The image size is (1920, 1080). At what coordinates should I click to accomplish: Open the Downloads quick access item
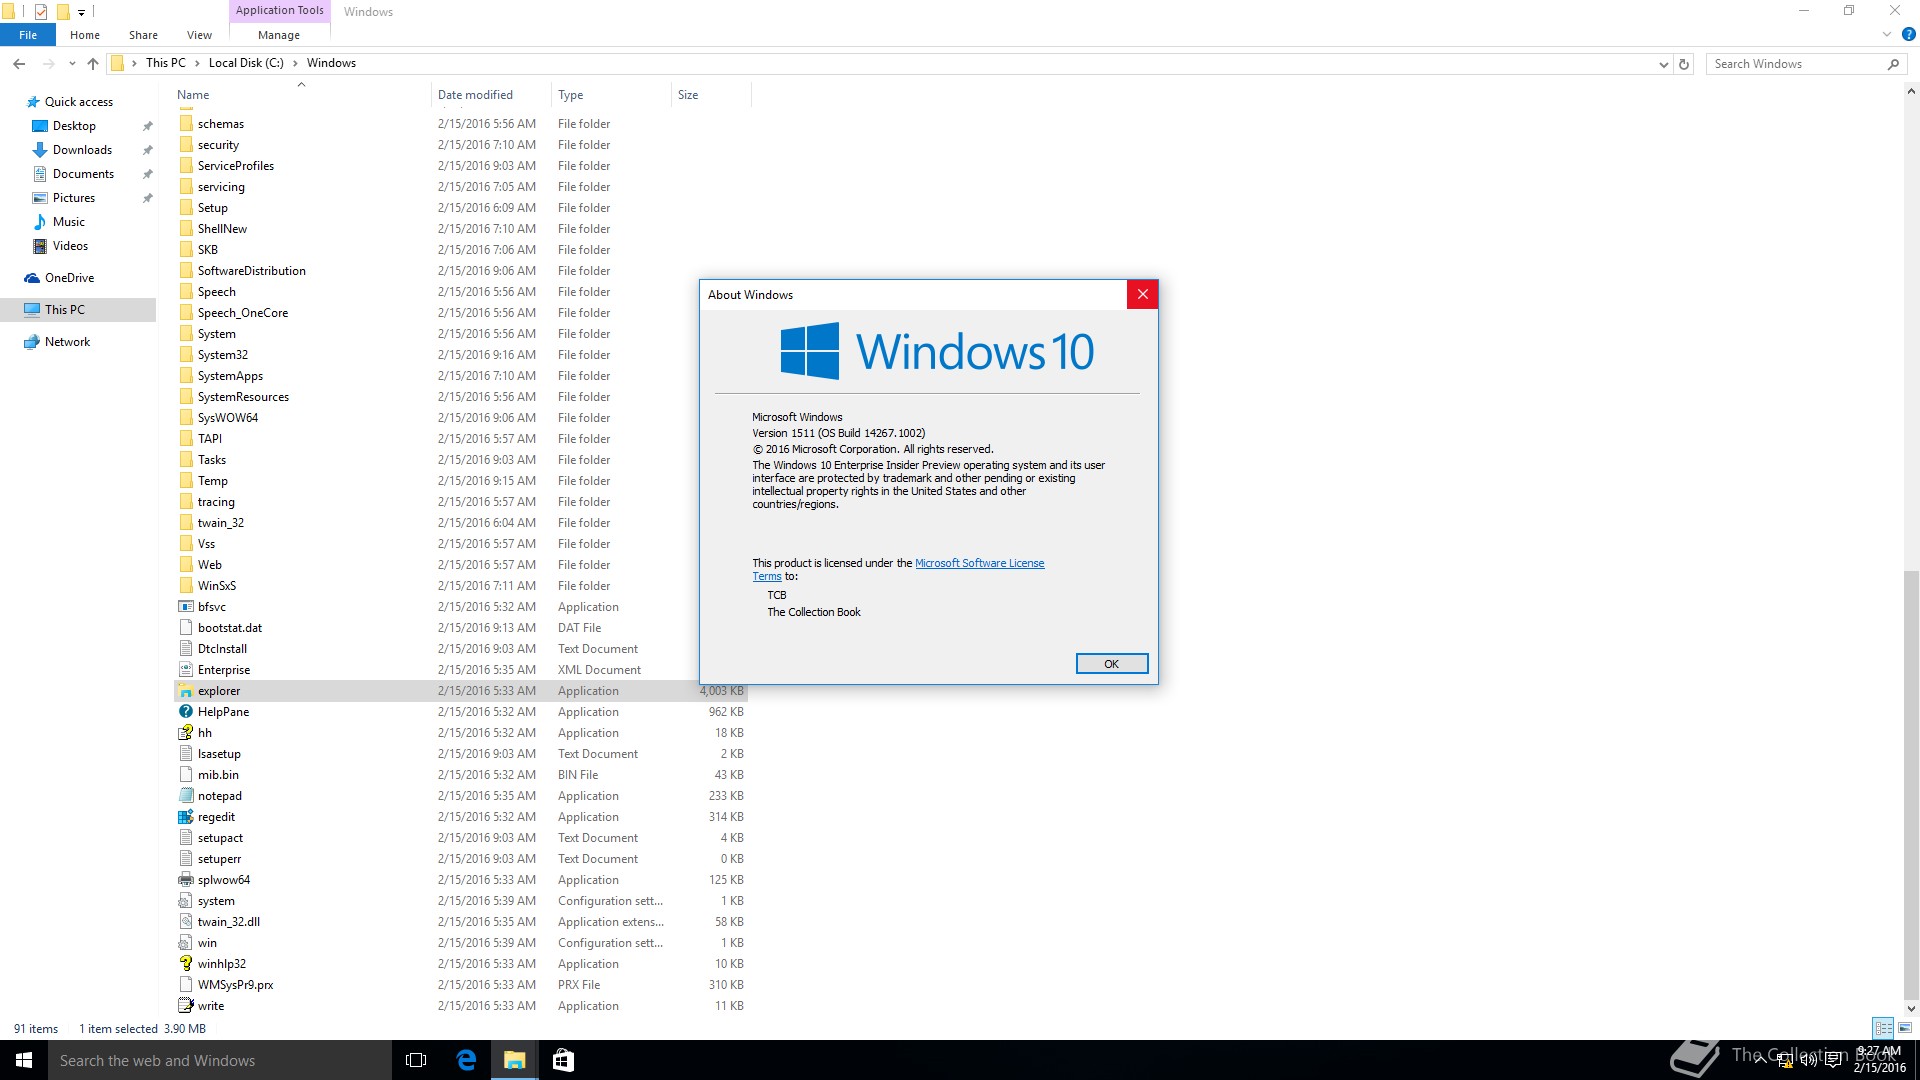[x=82, y=150]
